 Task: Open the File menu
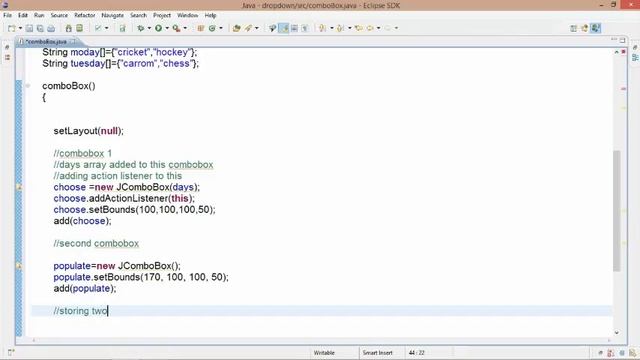click(7, 15)
